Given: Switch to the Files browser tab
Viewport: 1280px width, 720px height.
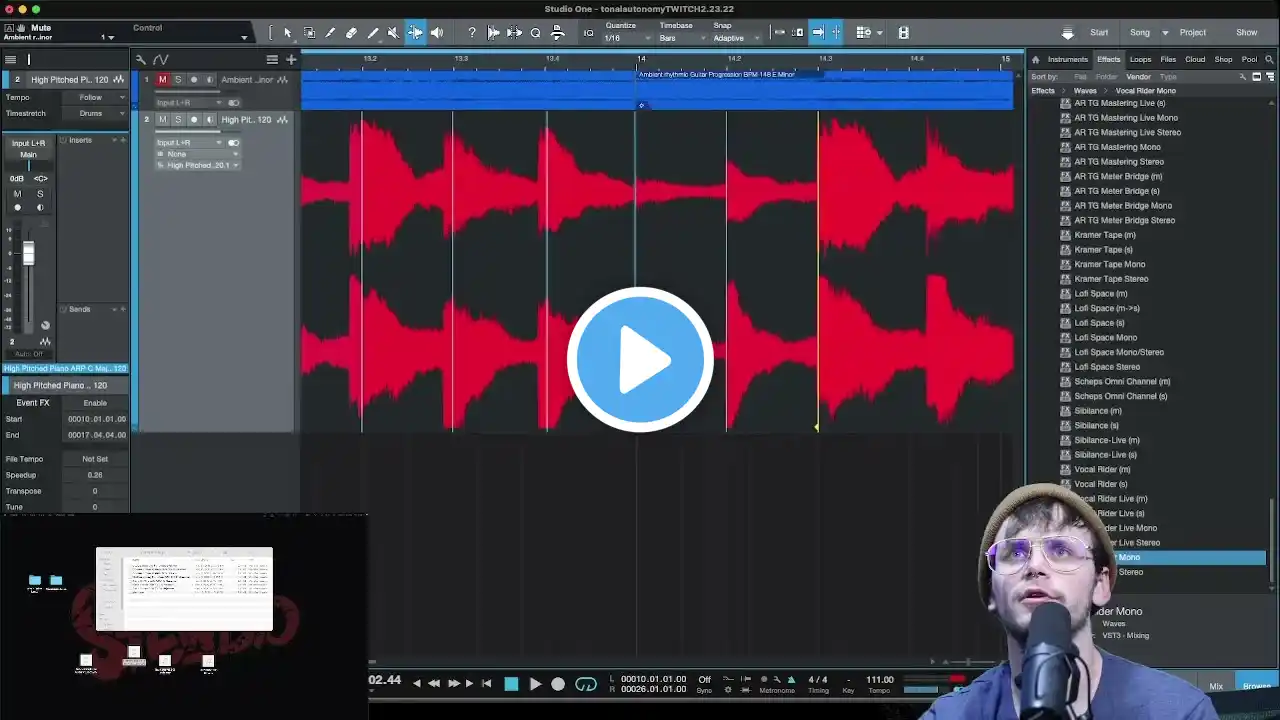Looking at the screenshot, I should pyautogui.click(x=1168, y=60).
